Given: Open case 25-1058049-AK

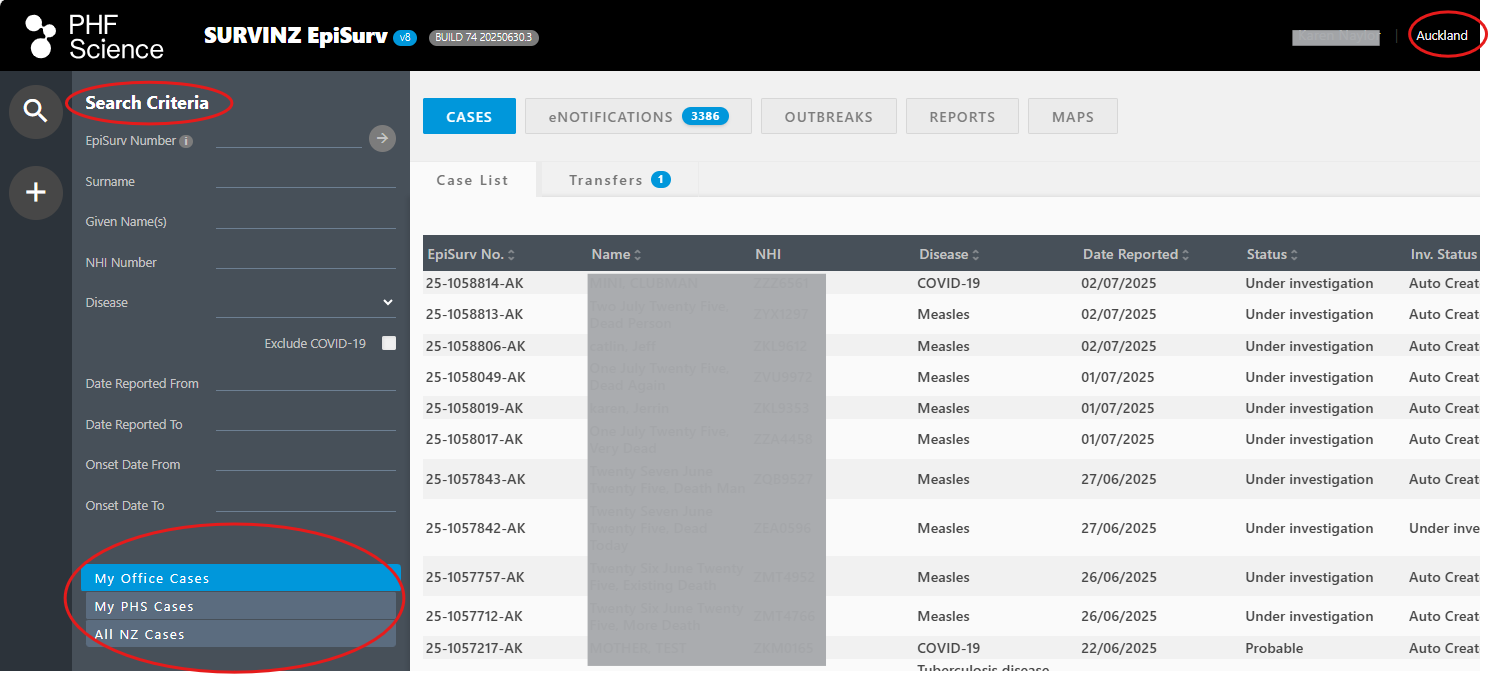Looking at the screenshot, I should 475,378.
